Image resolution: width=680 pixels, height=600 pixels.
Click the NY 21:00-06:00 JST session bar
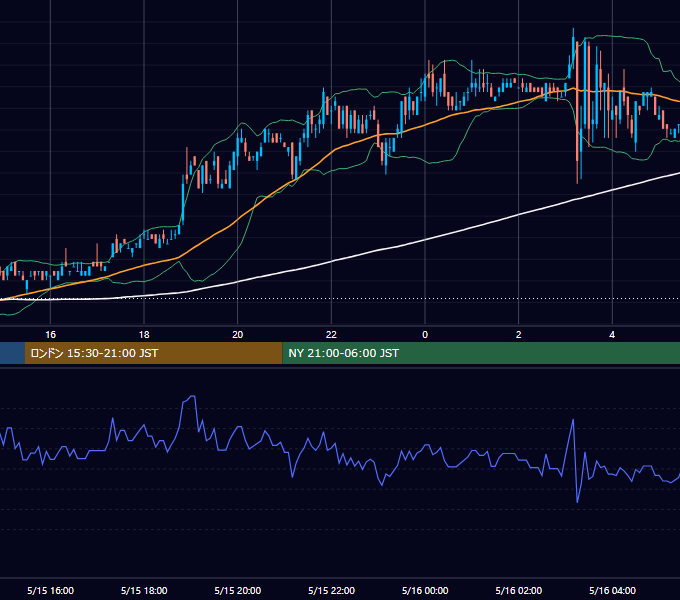[481, 353]
